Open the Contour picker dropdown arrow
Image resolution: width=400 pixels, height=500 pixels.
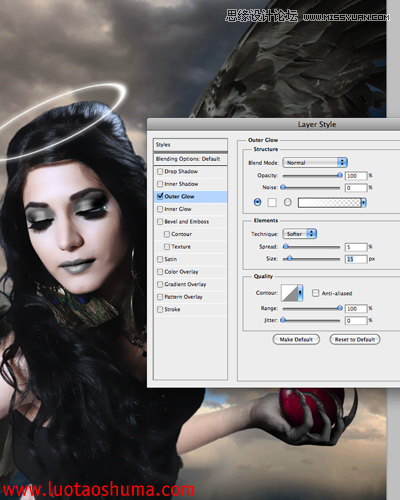tap(300, 293)
